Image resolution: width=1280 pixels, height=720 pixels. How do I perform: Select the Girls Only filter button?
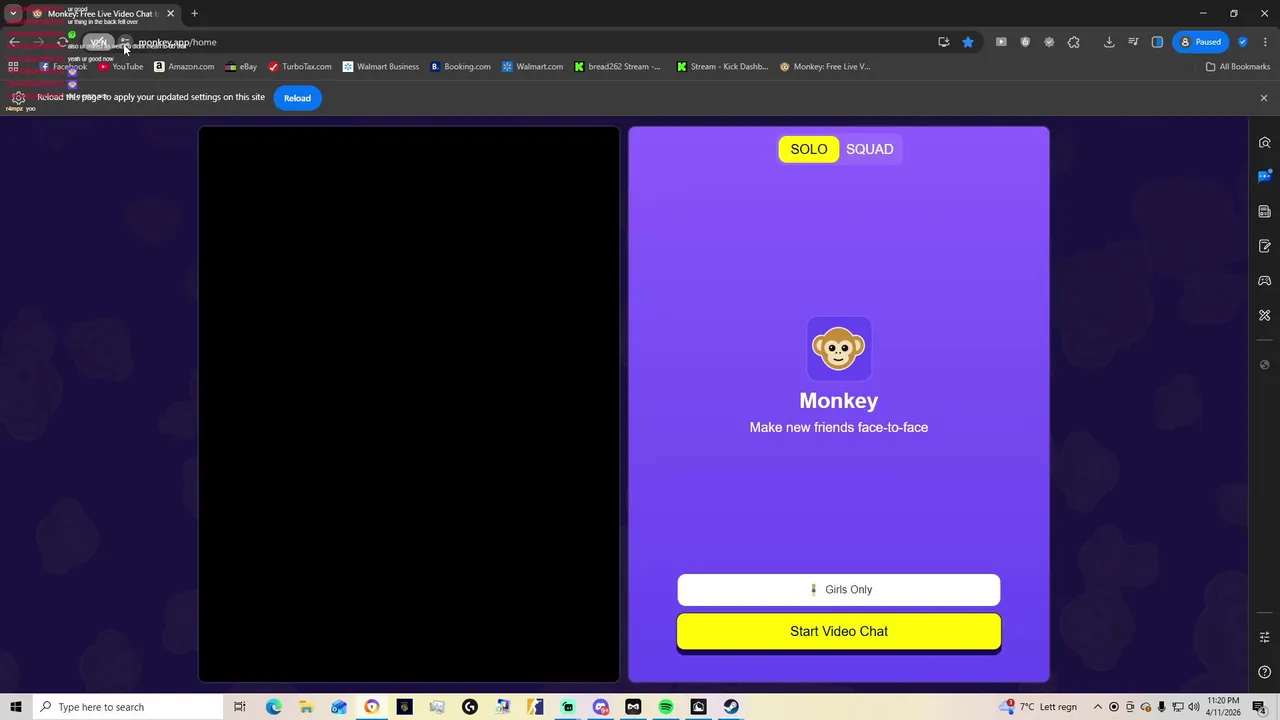838,590
